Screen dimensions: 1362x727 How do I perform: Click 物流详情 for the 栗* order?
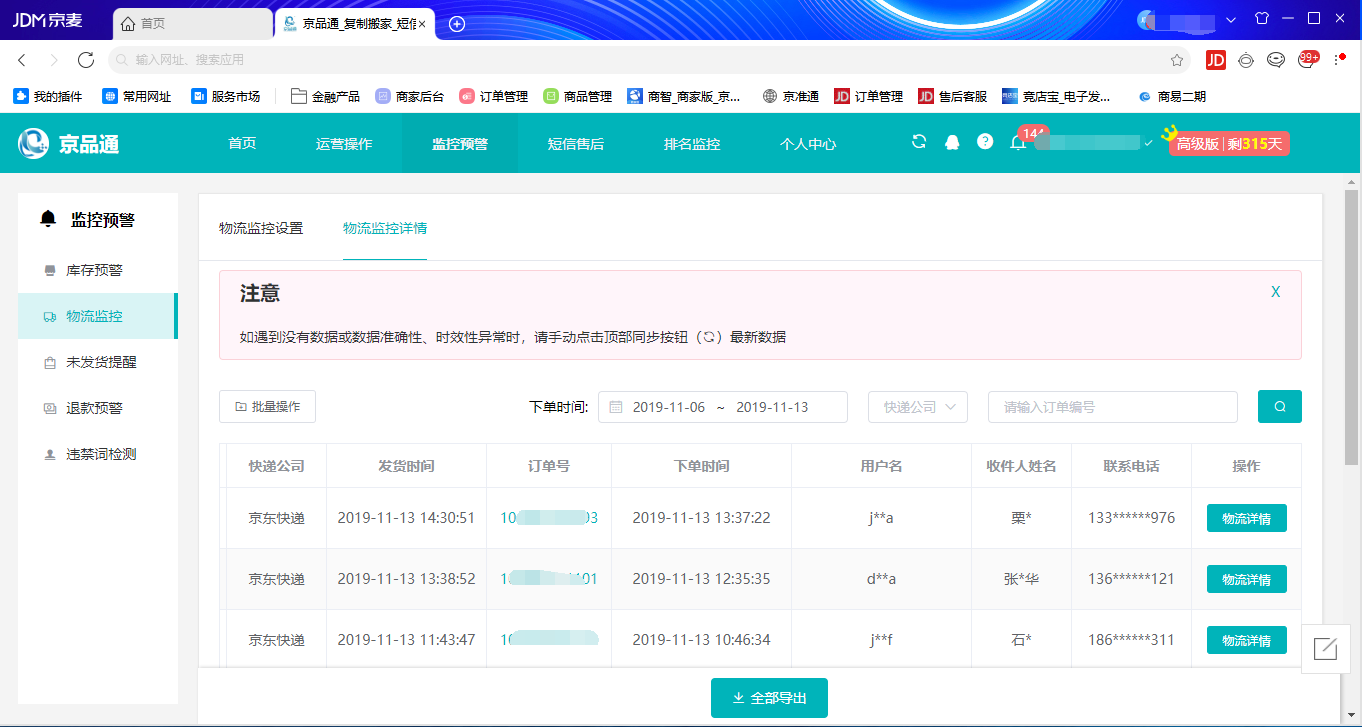pos(1246,518)
